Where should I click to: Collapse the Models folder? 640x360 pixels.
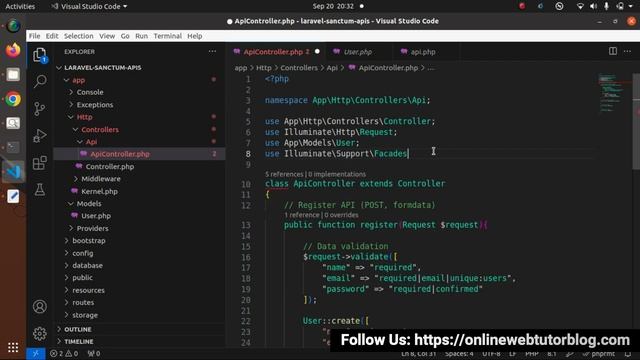(89, 204)
